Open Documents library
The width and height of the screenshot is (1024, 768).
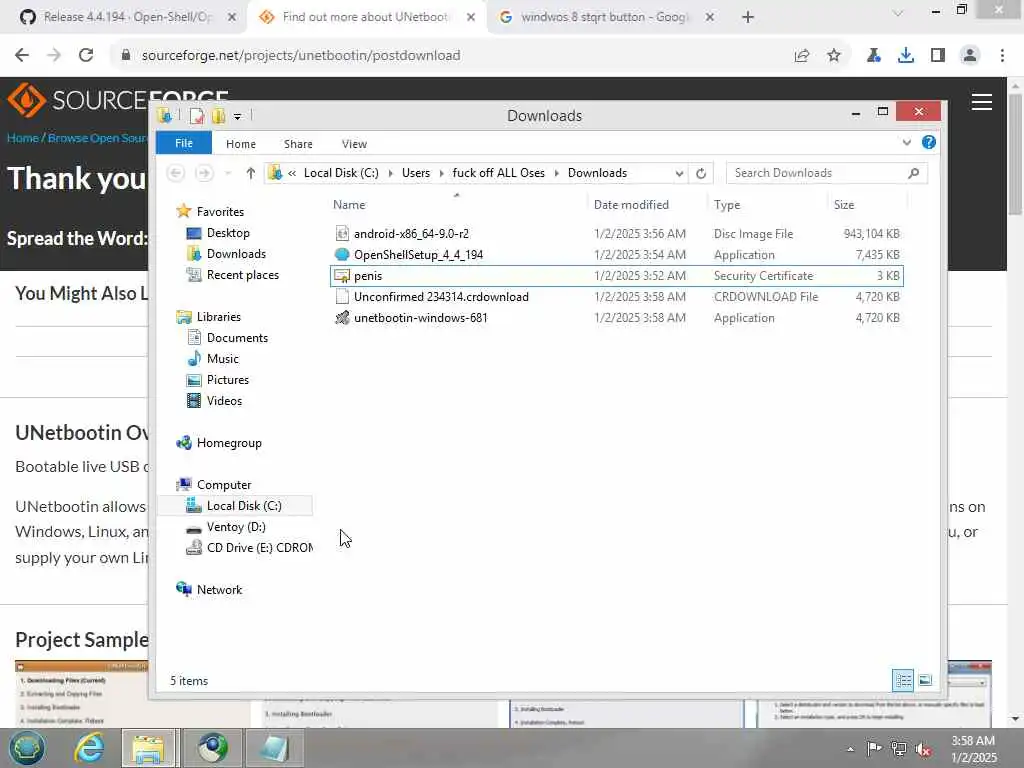tap(237, 338)
